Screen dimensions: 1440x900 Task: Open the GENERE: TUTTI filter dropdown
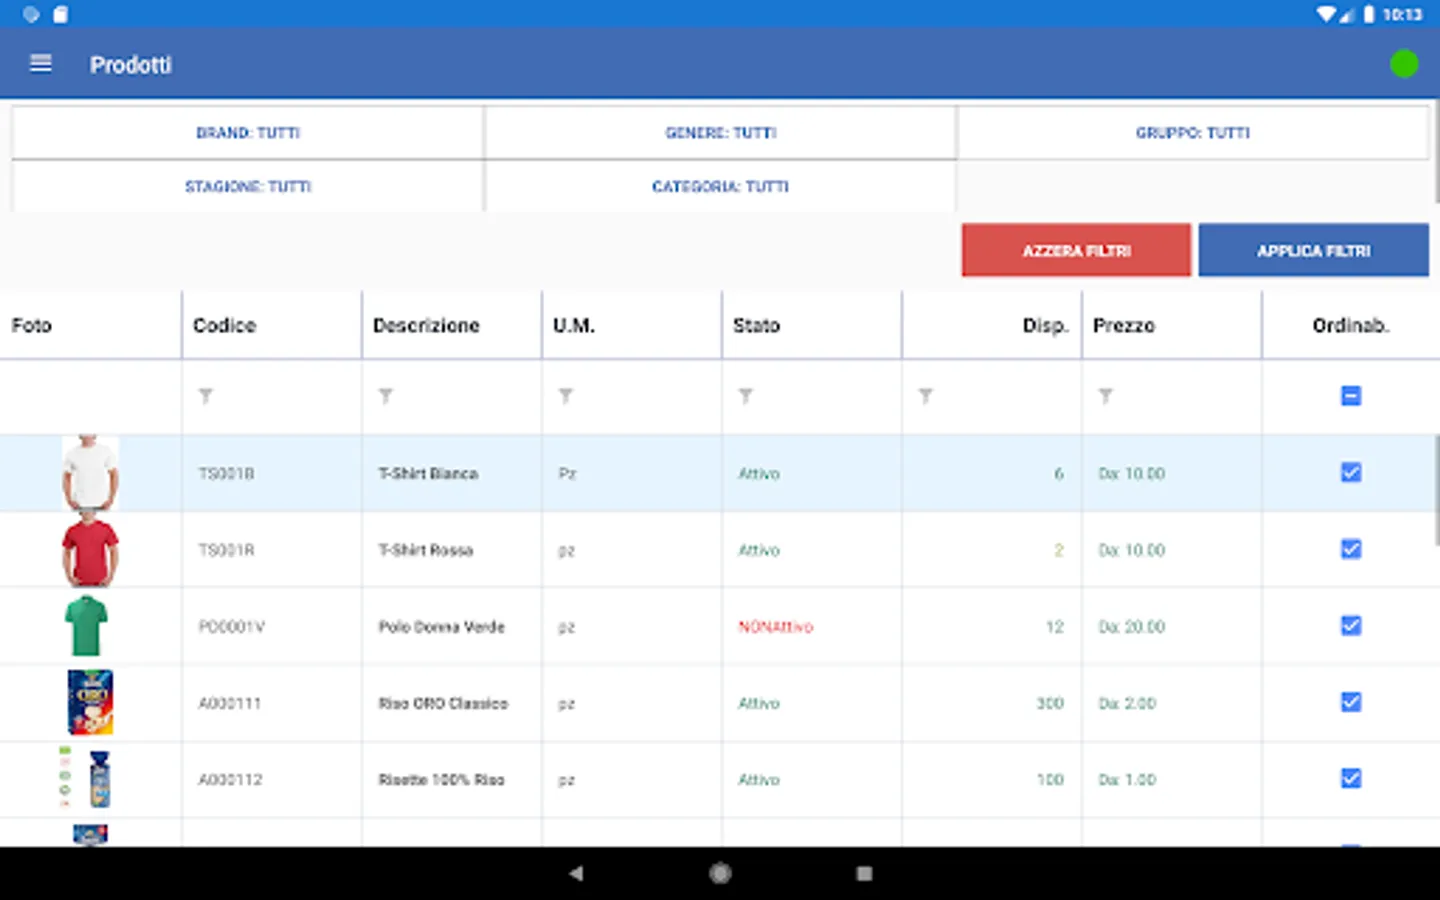pyautogui.click(x=721, y=133)
